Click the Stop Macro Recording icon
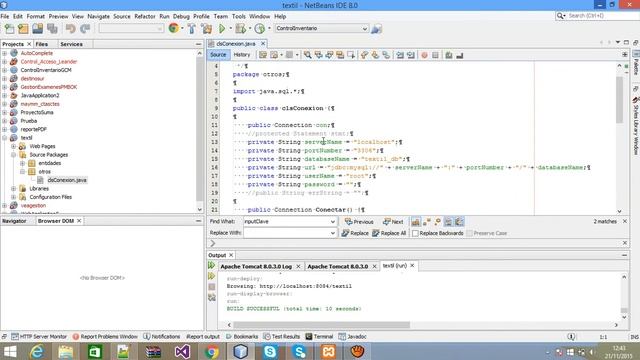 (x=435, y=55)
